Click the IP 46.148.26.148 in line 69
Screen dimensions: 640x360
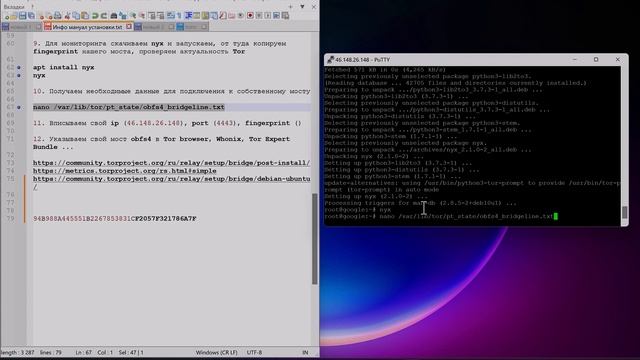pos(153,123)
